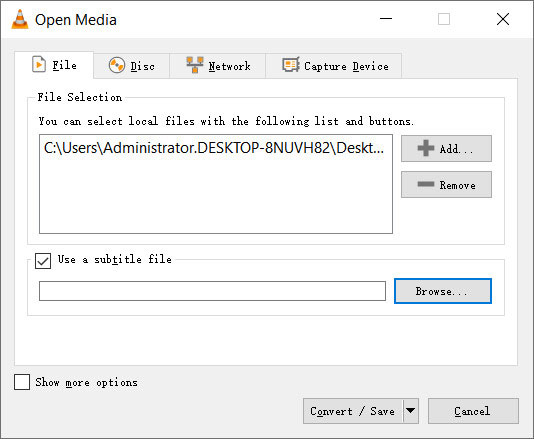
Task: Click the minus icon on Remove button
Action: coord(426,184)
